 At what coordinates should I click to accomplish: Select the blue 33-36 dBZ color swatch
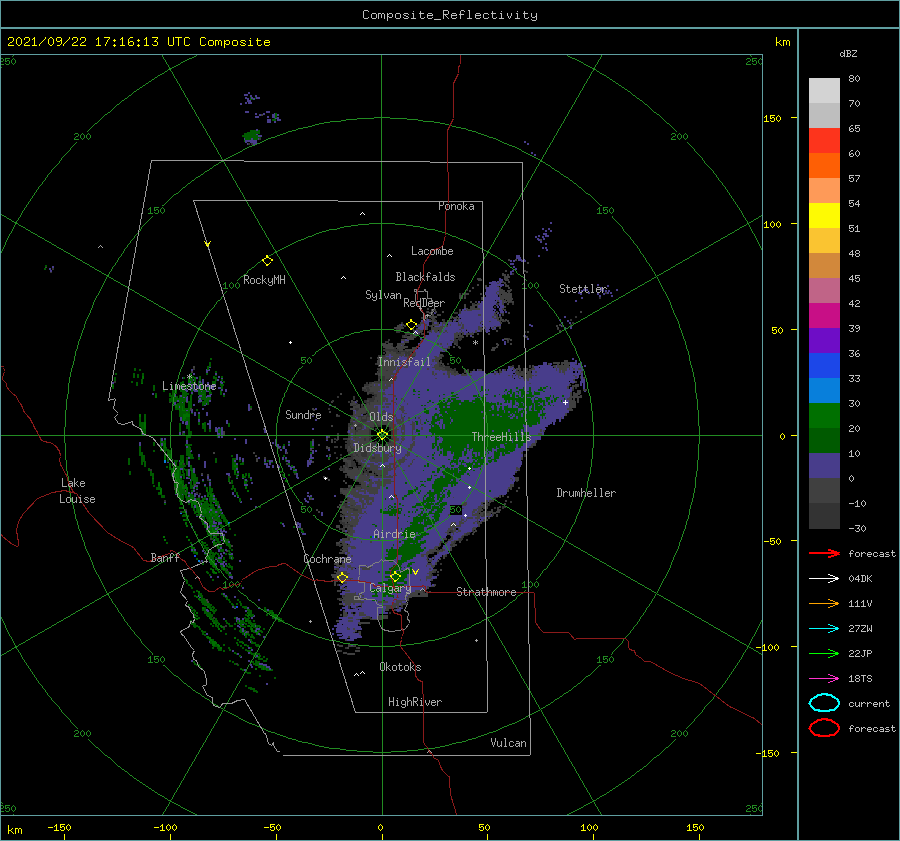click(x=824, y=365)
